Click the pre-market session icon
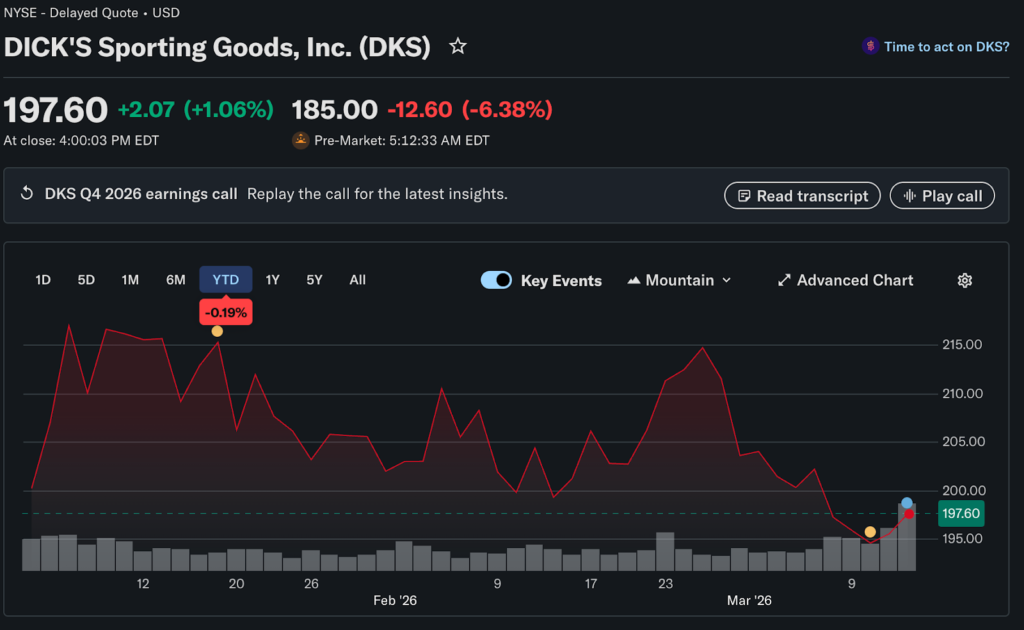This screenshot has width=1024, height=630. pyautogui.click(x=300, y=141)
